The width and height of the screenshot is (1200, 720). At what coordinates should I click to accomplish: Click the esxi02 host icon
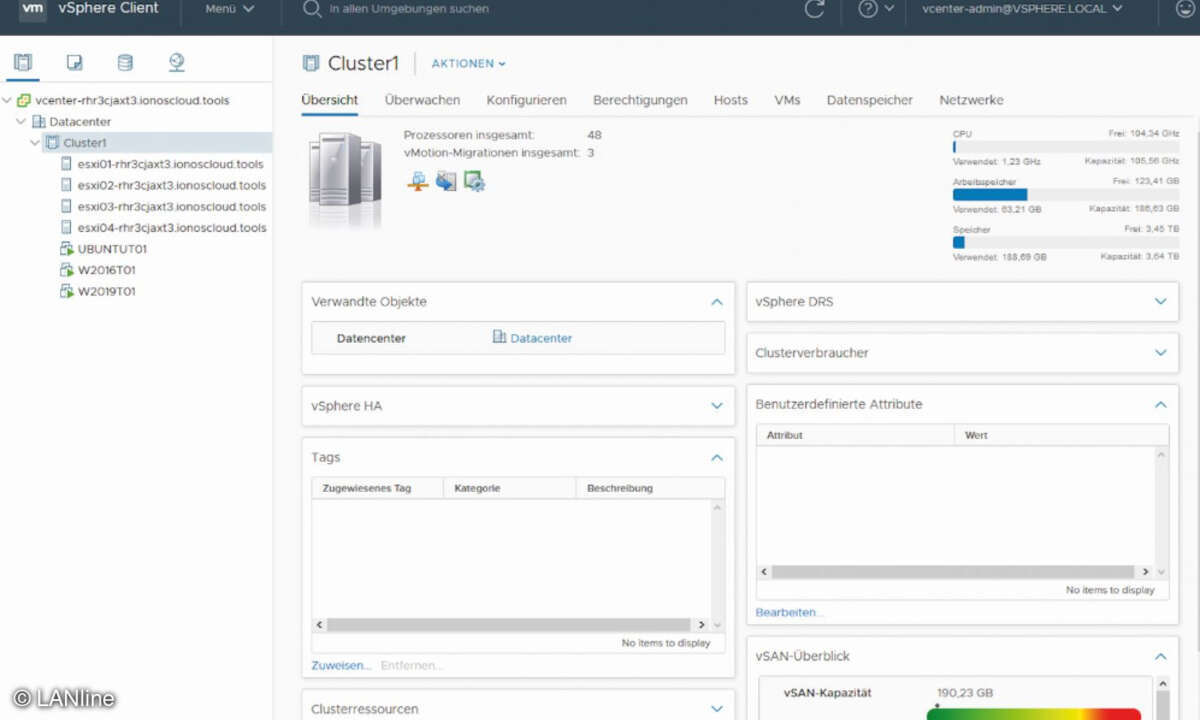tap(68, 185)
